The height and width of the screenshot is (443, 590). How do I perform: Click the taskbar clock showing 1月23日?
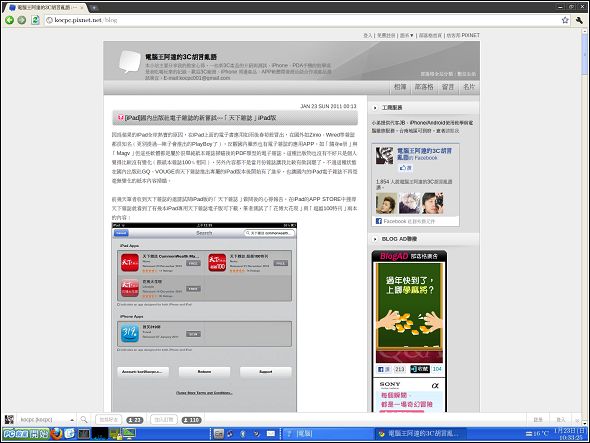point(570,434)
